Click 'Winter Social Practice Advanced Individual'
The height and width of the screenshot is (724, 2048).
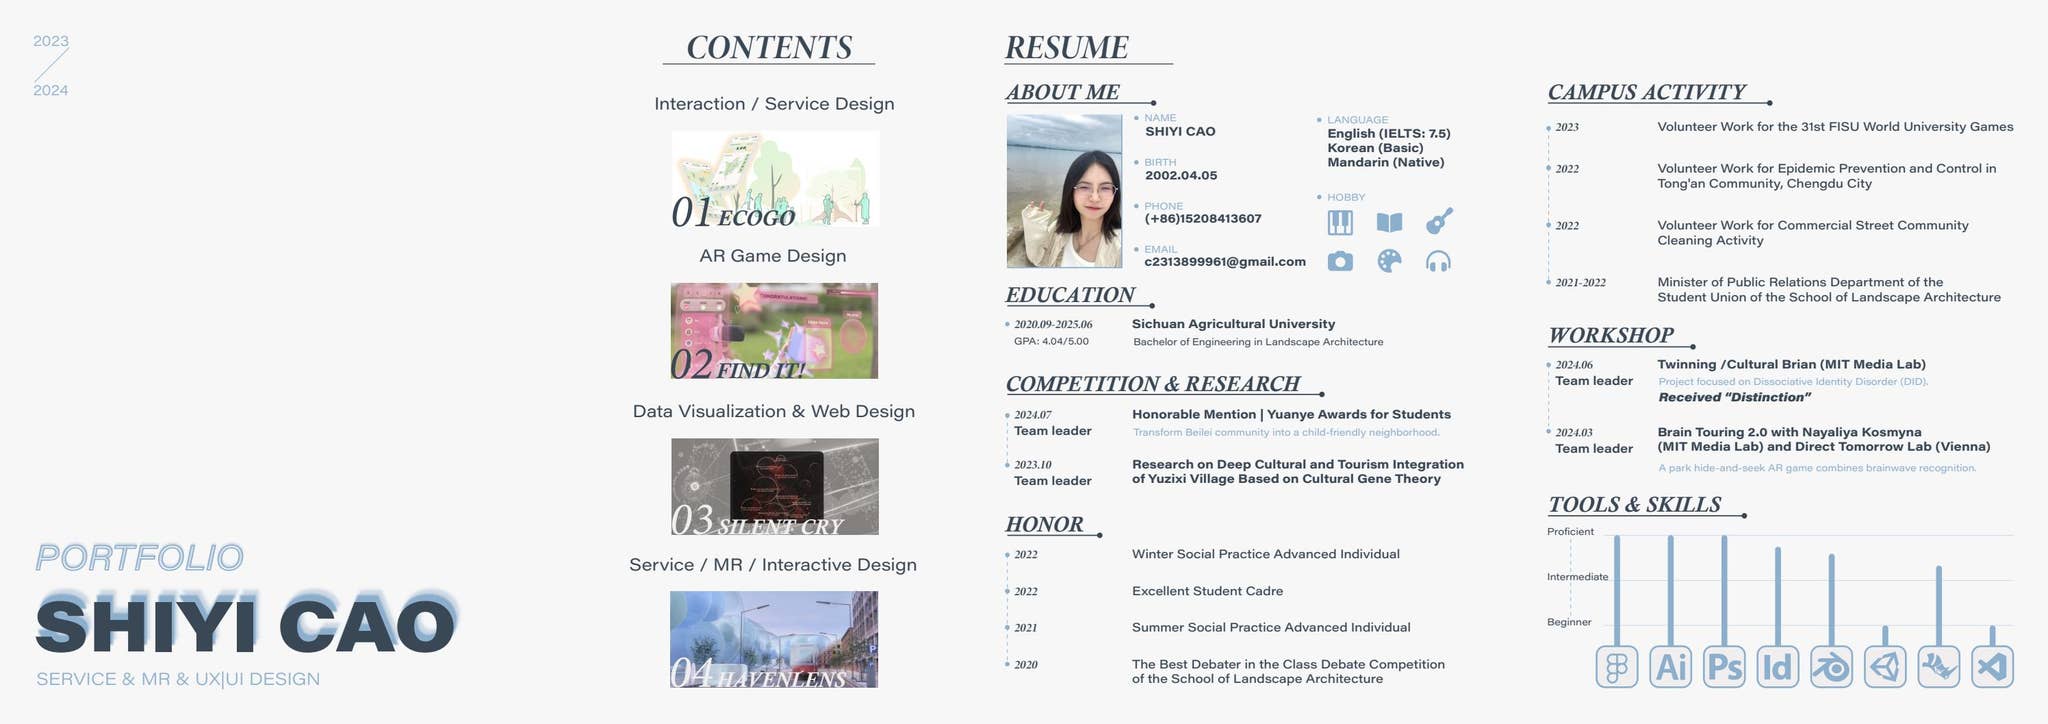pyautogui.click(x=1265, y=554)
